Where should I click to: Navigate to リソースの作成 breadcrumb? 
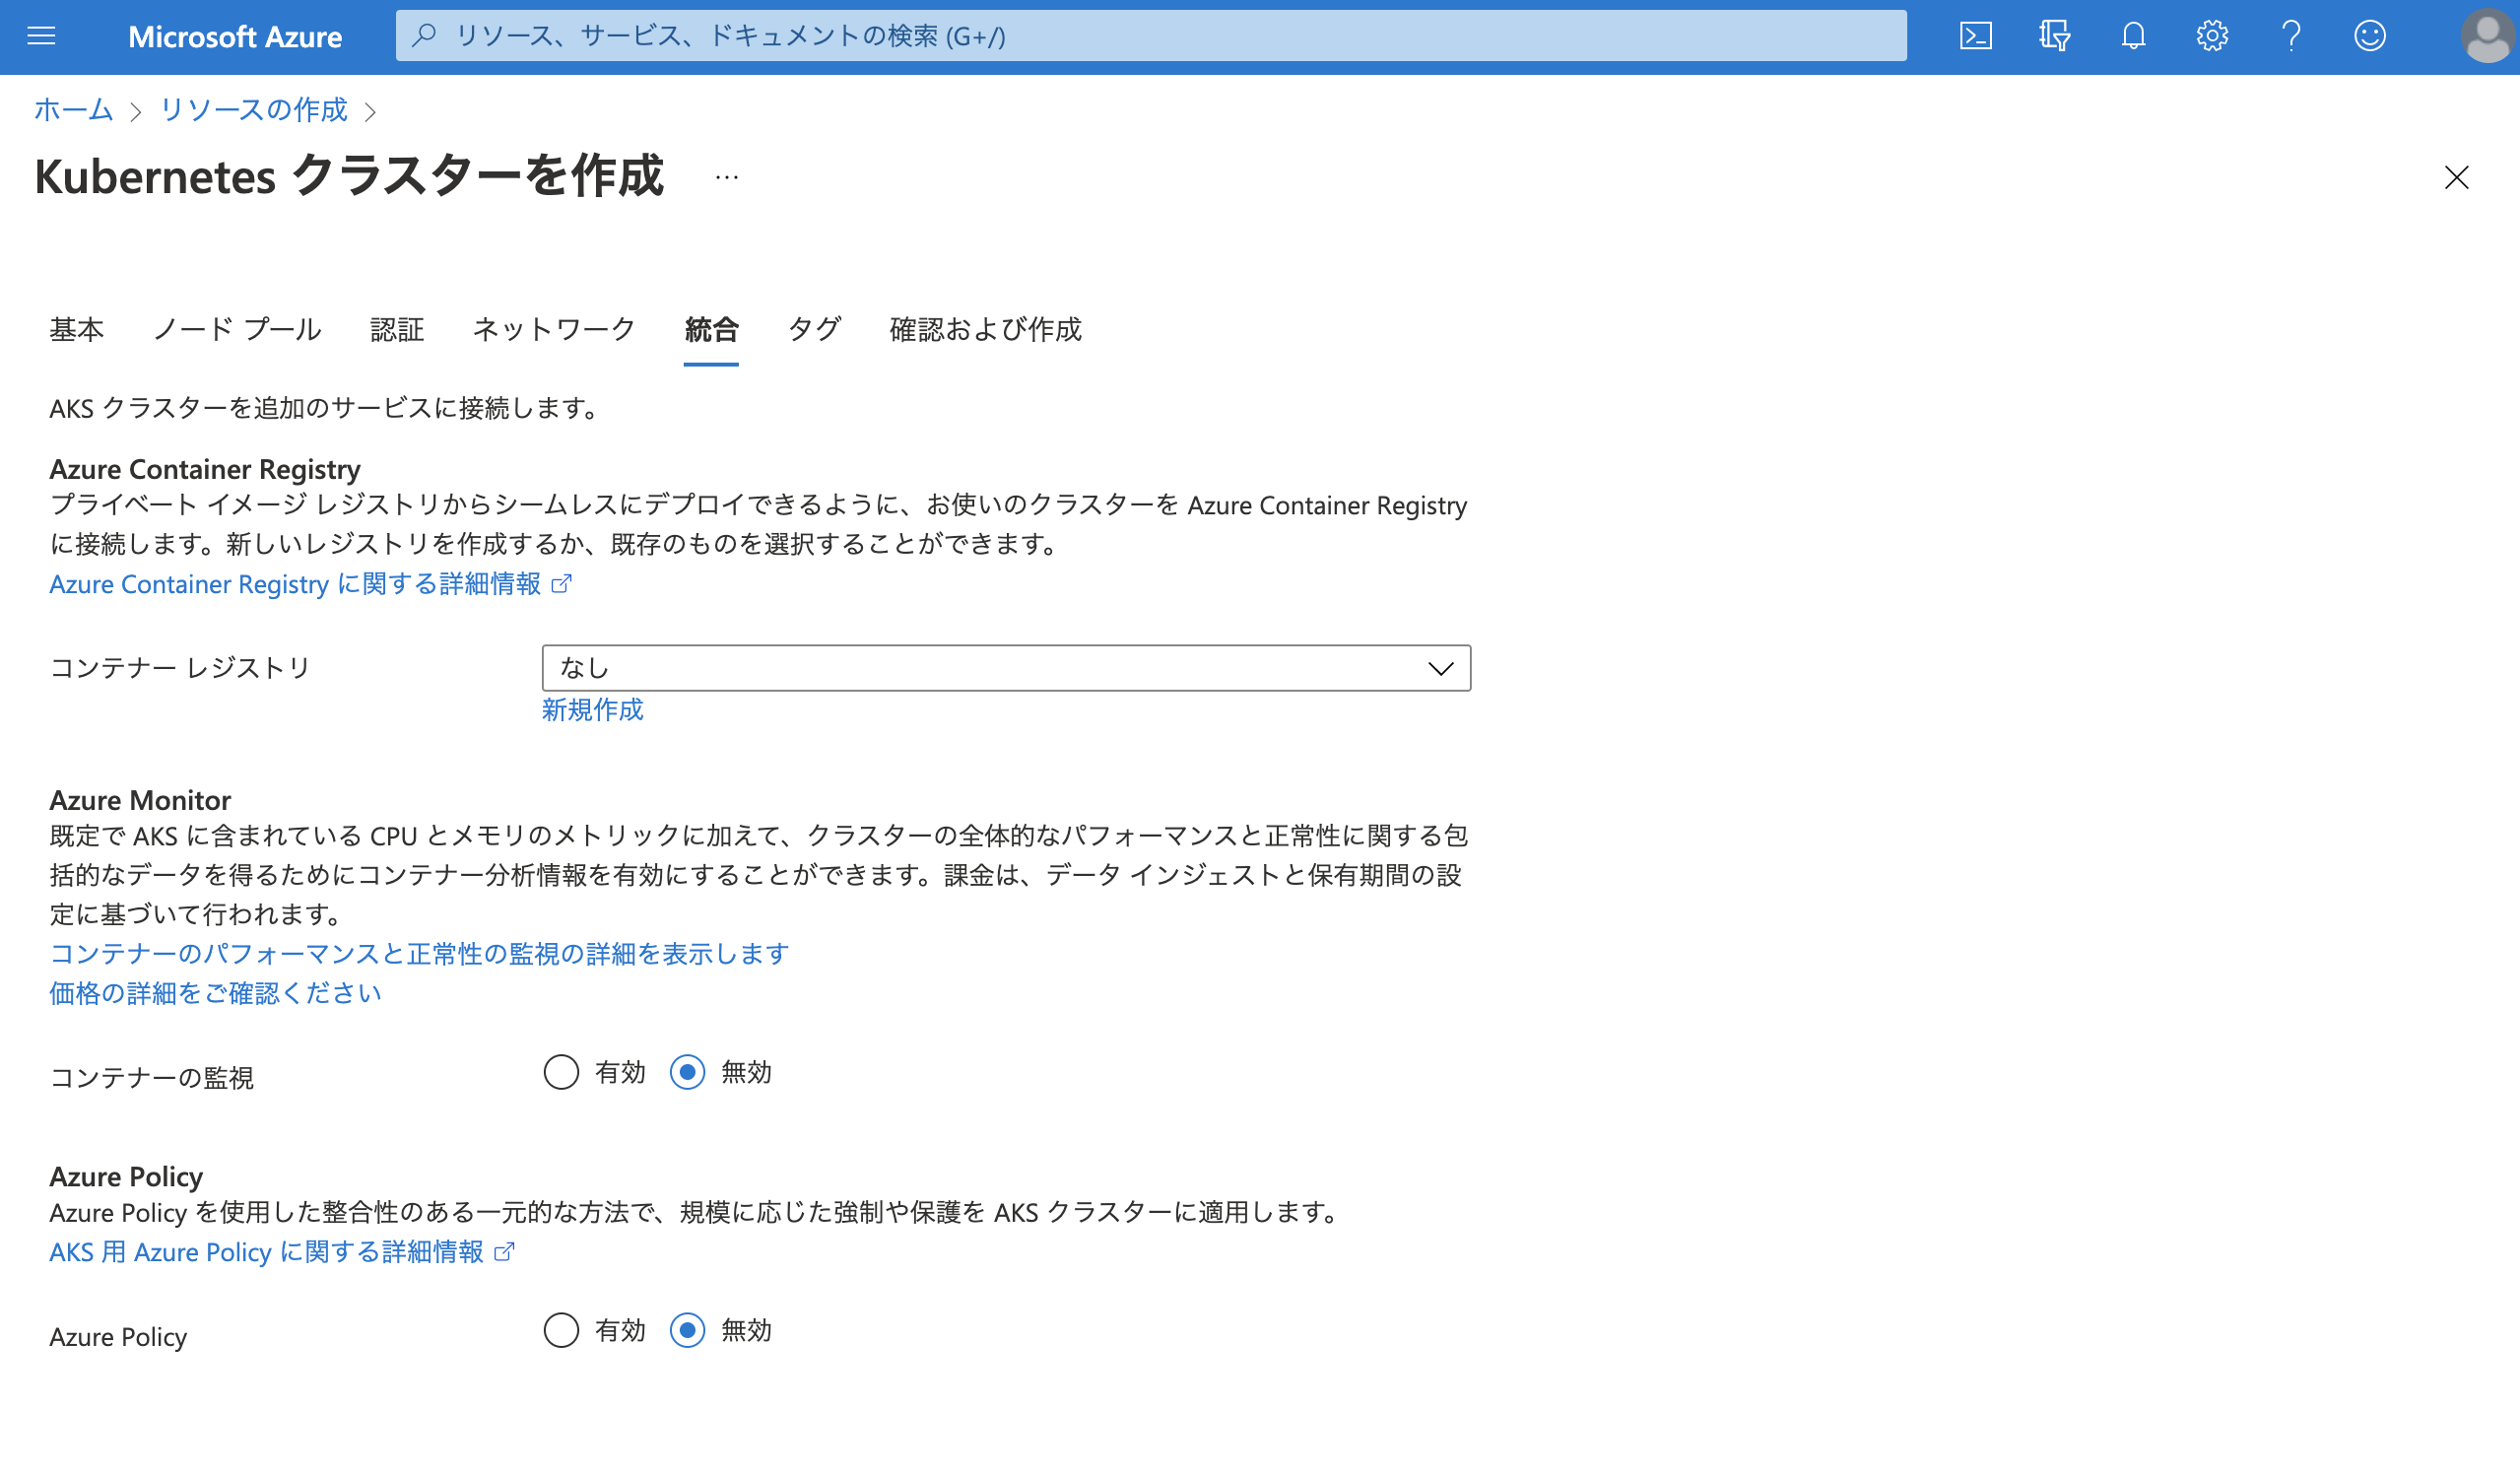[253, 110]
